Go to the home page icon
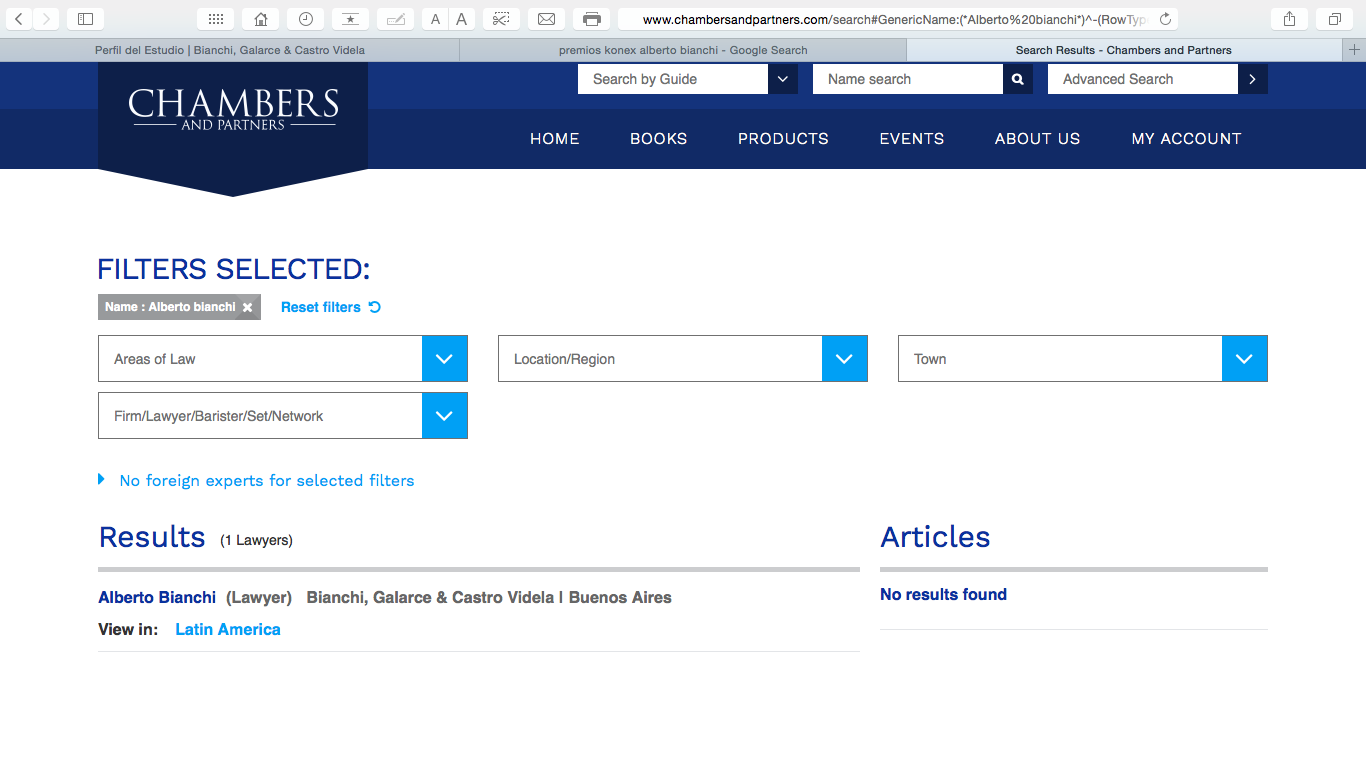 coord(261,19)
